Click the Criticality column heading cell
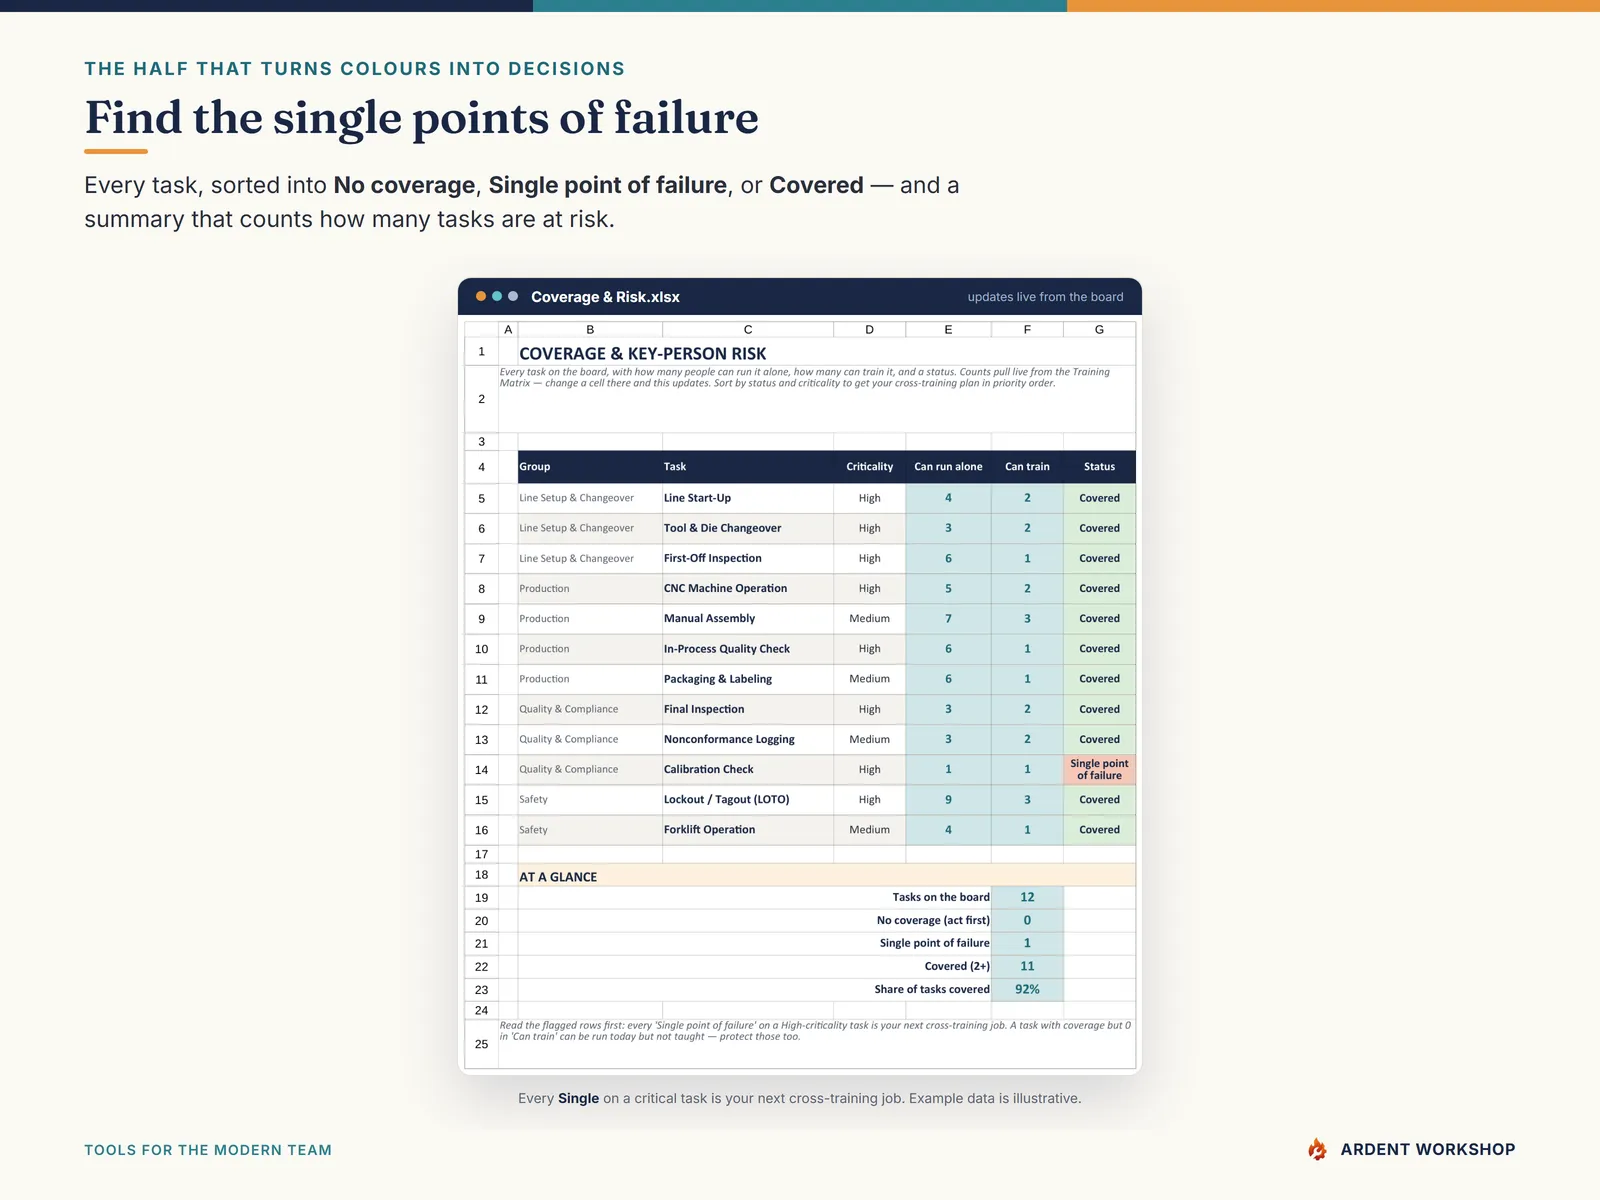This screenshot has height=1200, width=1600. pyautogui.click(x=869, y=467)
